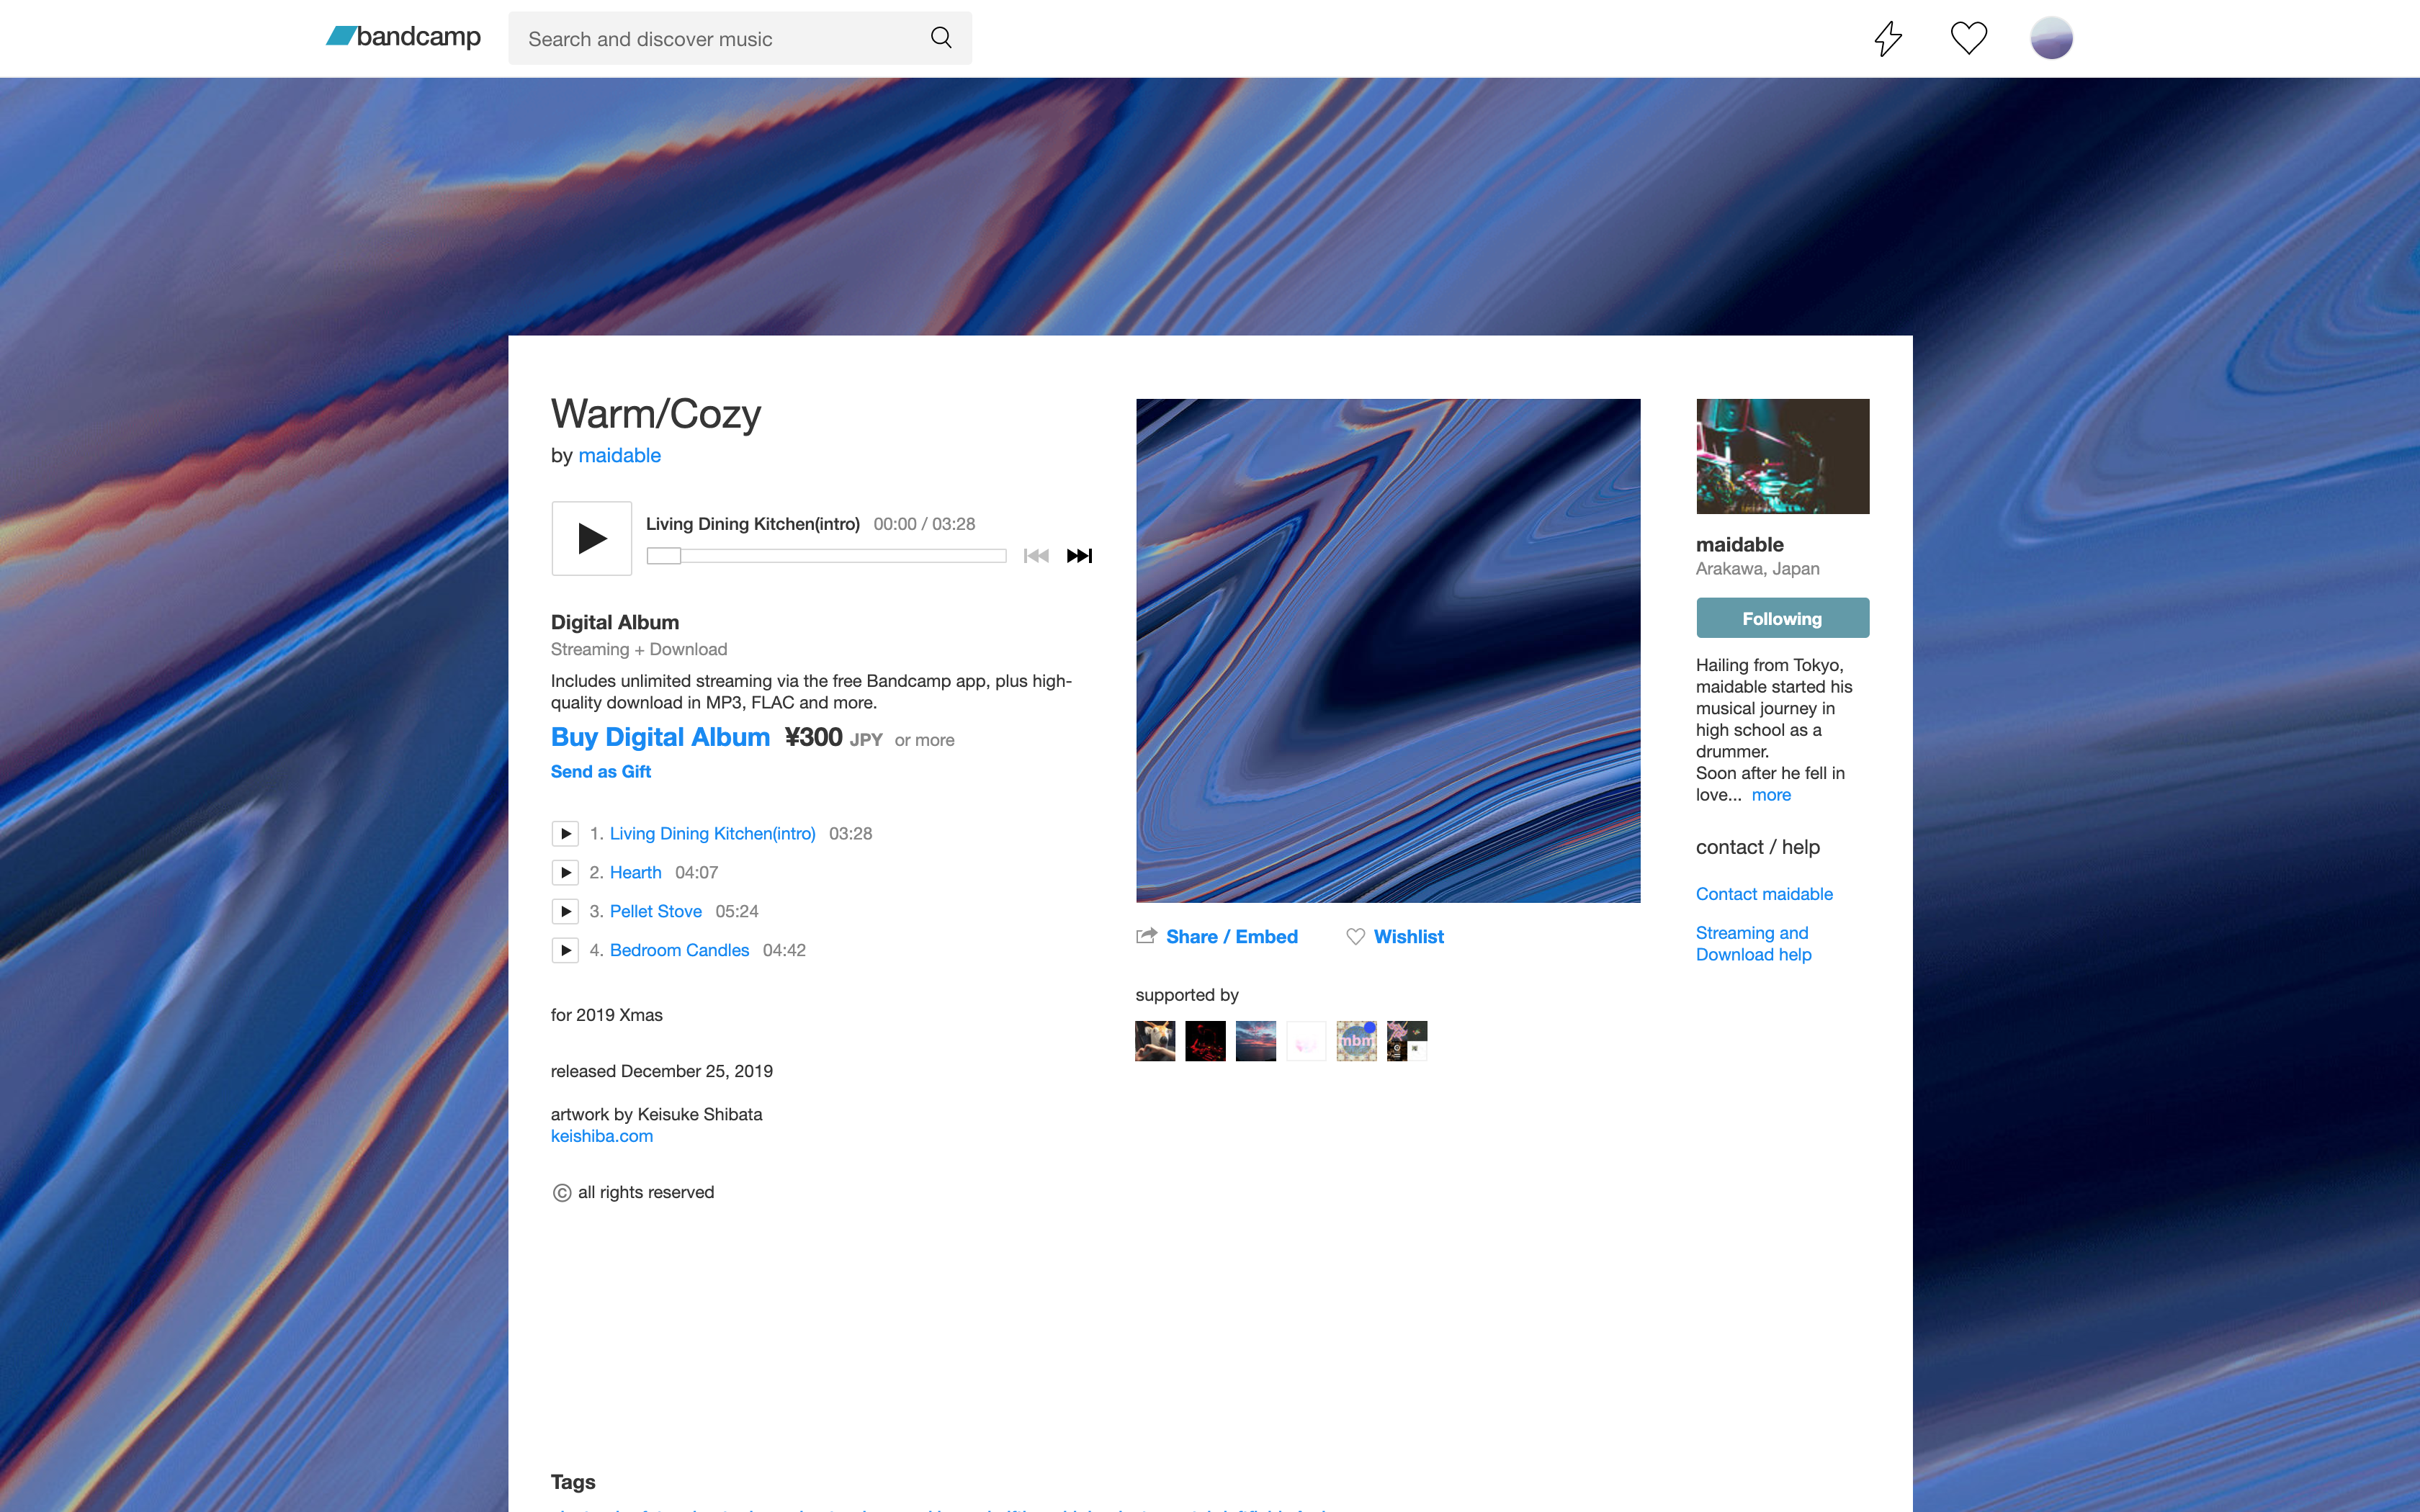Toggle the Following button for maidable
The height and width of the screenshot is (1512, 2420).
point(1782,619)
